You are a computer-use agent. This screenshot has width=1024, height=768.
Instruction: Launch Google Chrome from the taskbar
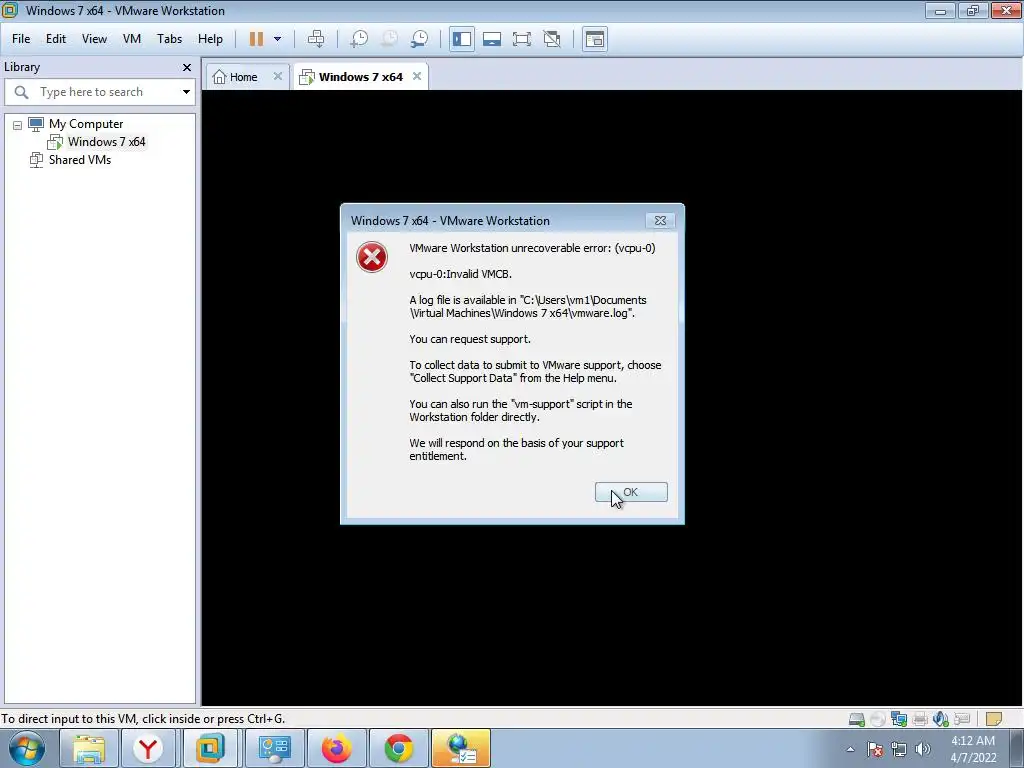point(398,748)
